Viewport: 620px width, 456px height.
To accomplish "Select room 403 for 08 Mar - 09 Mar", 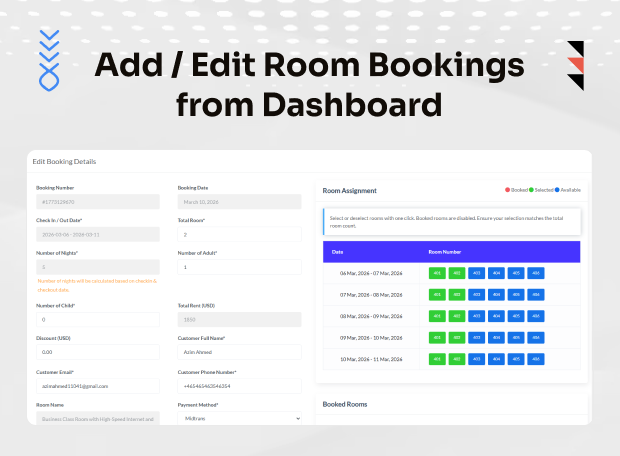I will click(x=476, y=316).
